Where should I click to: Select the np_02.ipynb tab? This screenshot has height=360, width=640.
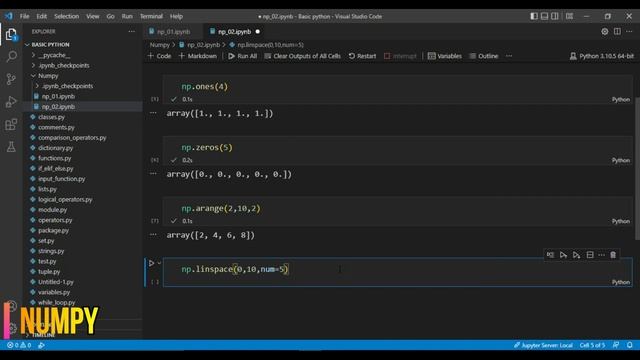234,31
